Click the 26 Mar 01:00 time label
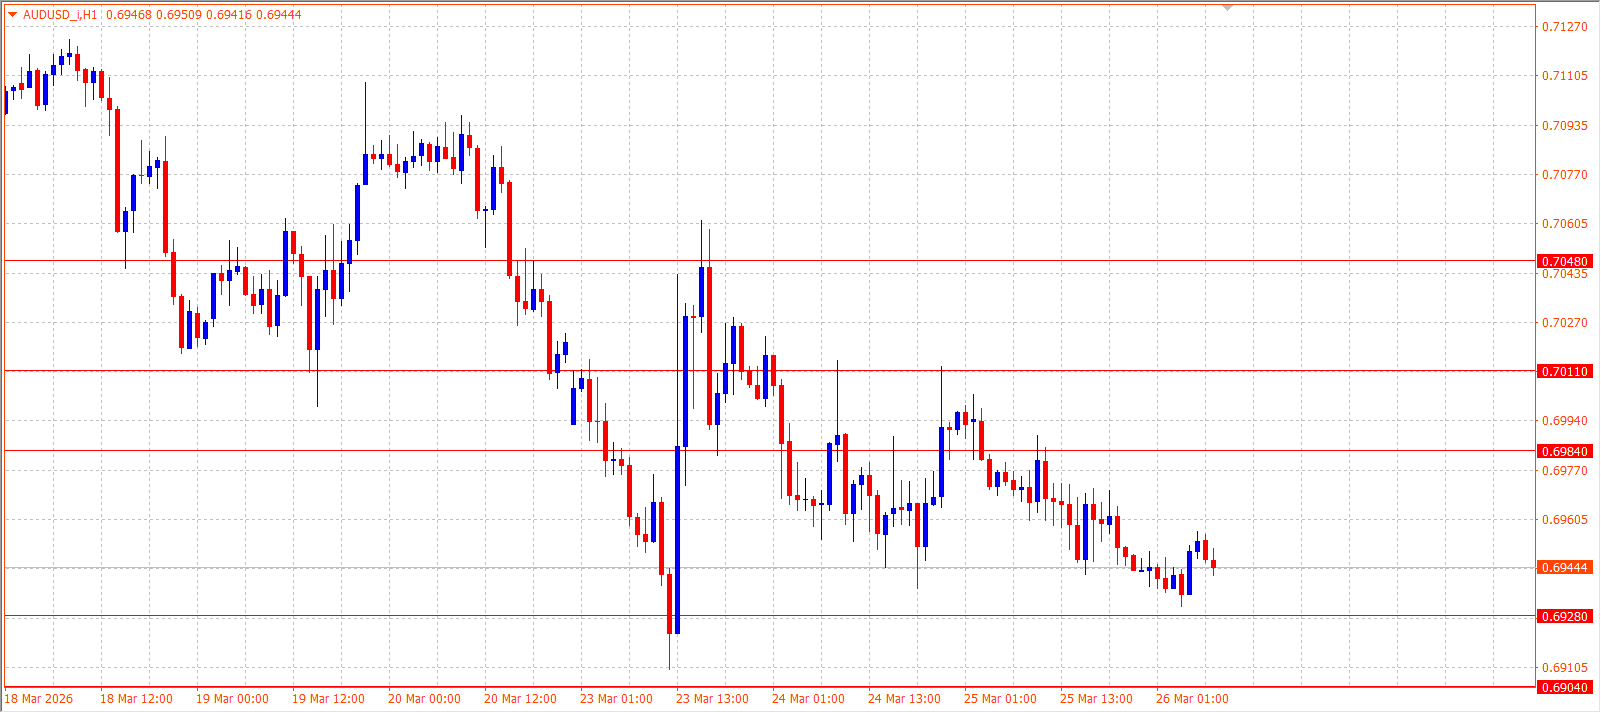The width and height of the screenshot is (1601, 713). 1192,699
